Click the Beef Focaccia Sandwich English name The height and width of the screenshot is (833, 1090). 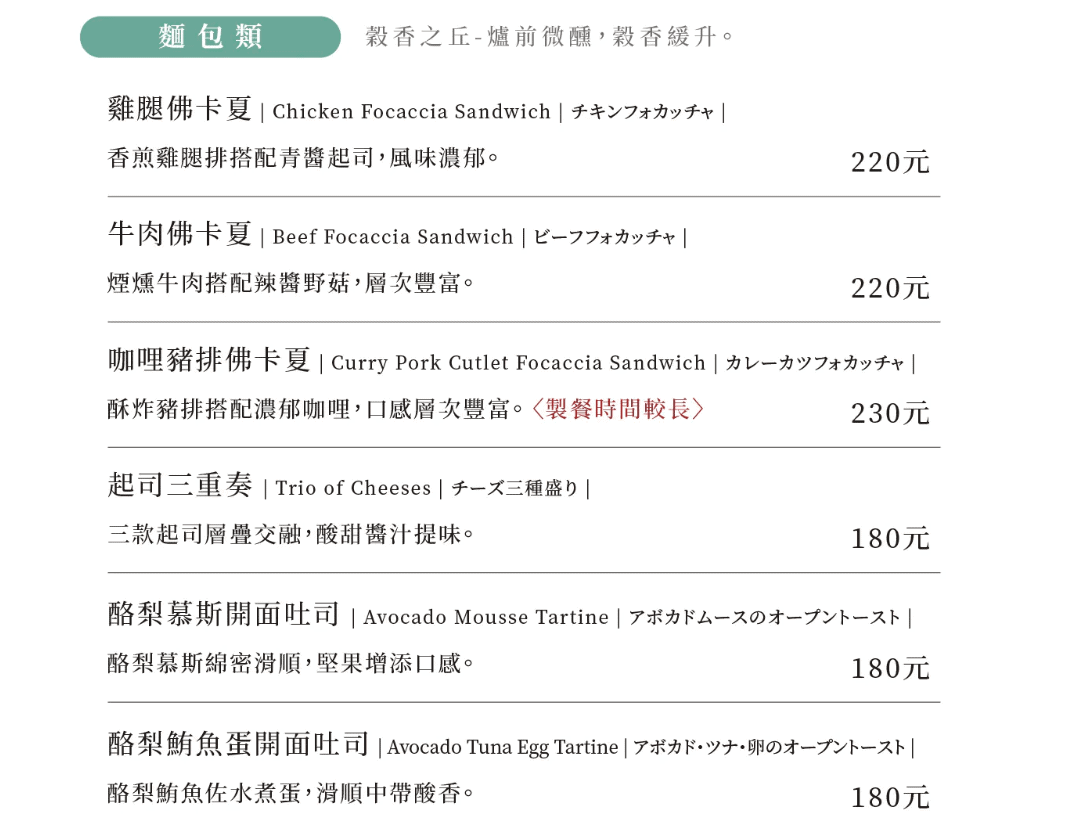pyautogui.click(x=392, y=238)
